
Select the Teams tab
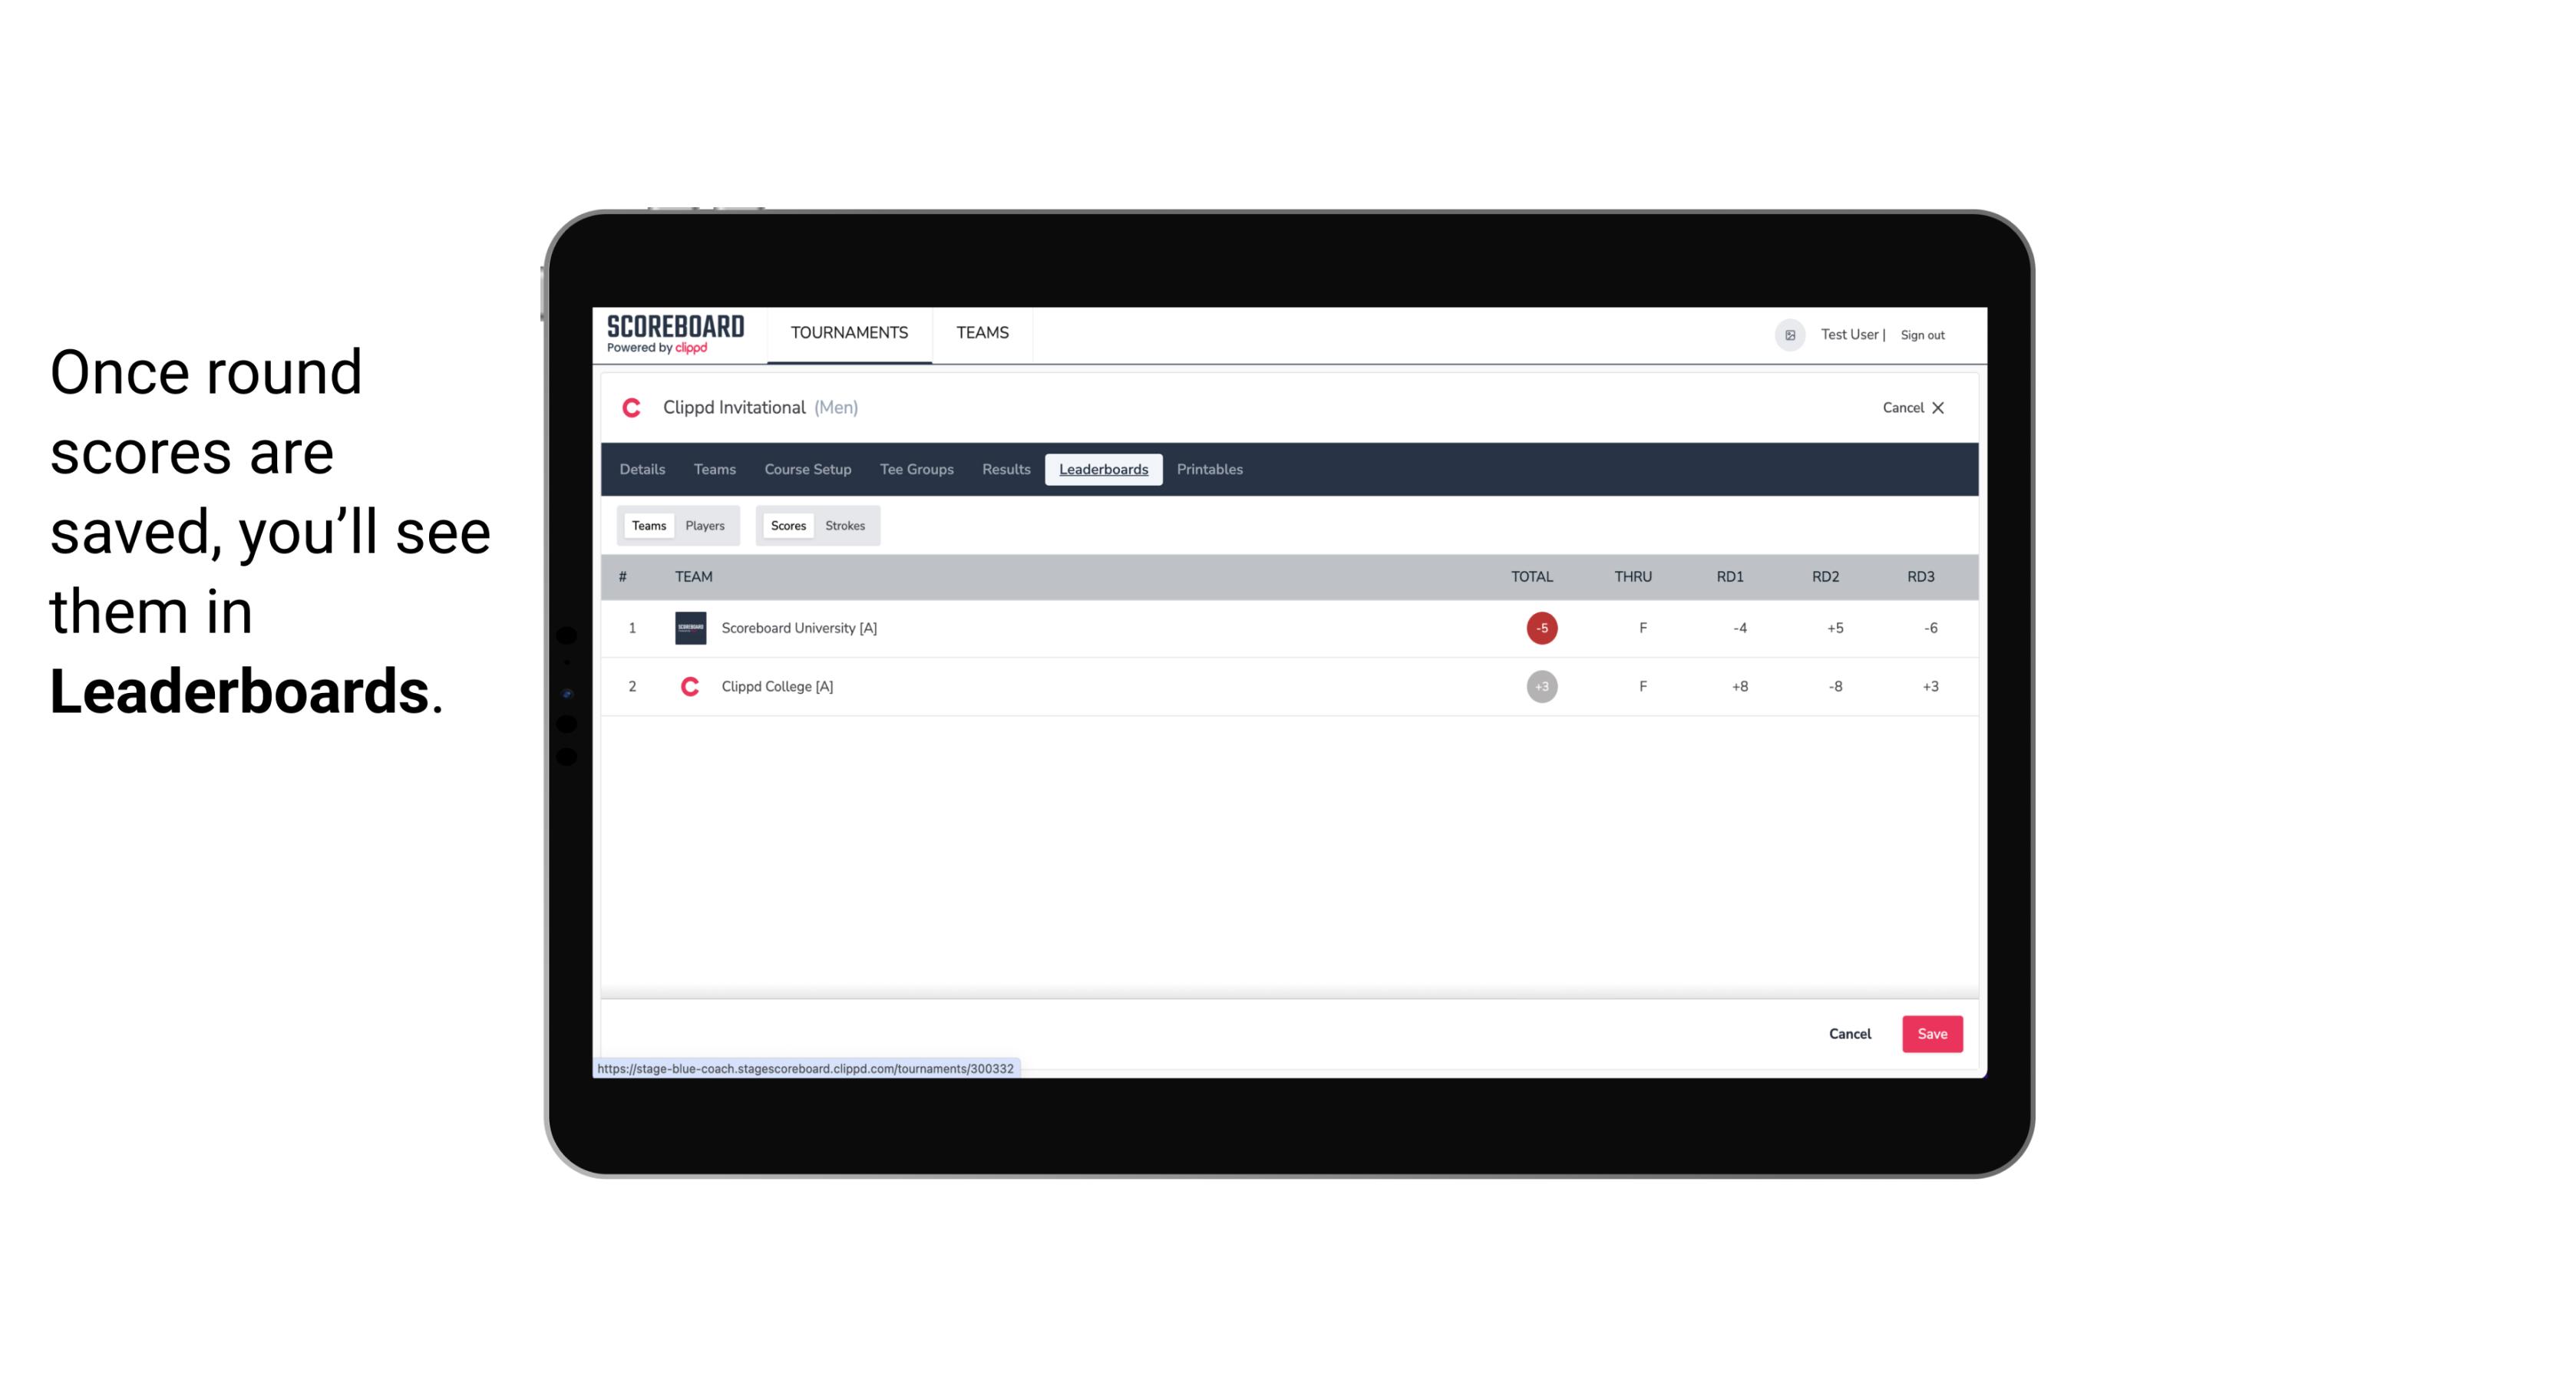pyautogui.click(x=647, y=526)
